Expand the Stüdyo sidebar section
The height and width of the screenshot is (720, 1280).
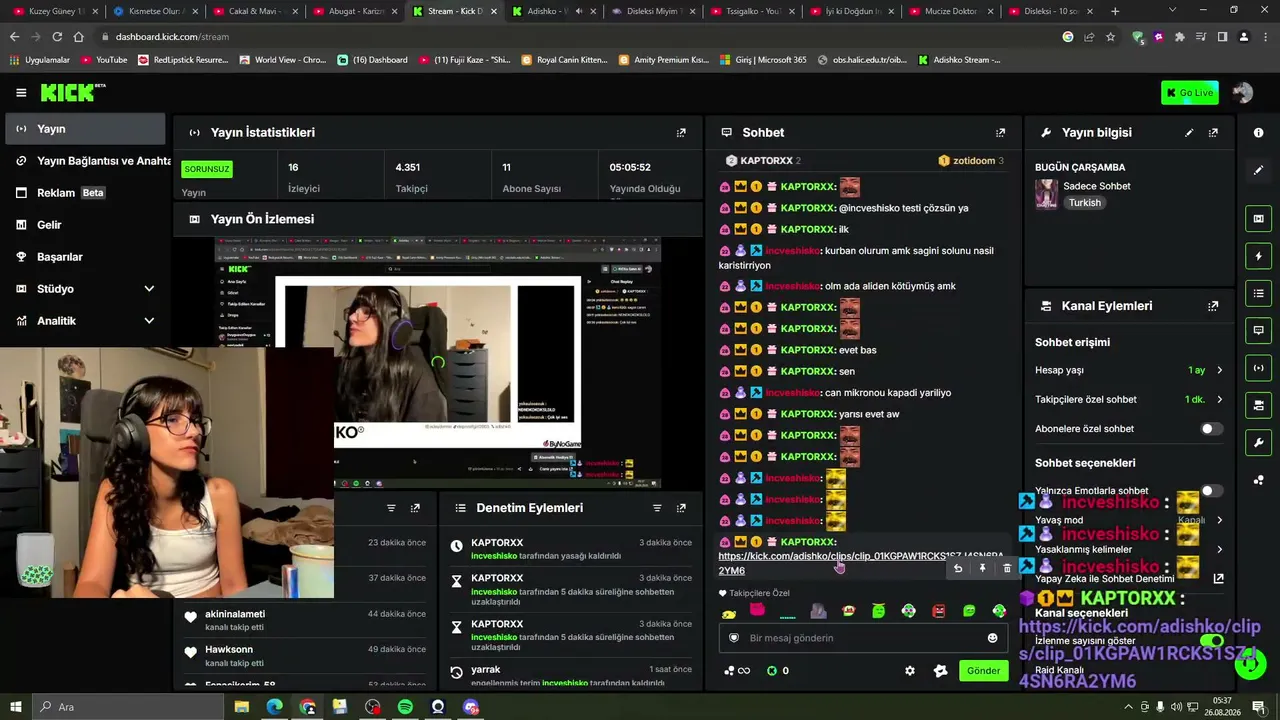(x=85, y=289)
